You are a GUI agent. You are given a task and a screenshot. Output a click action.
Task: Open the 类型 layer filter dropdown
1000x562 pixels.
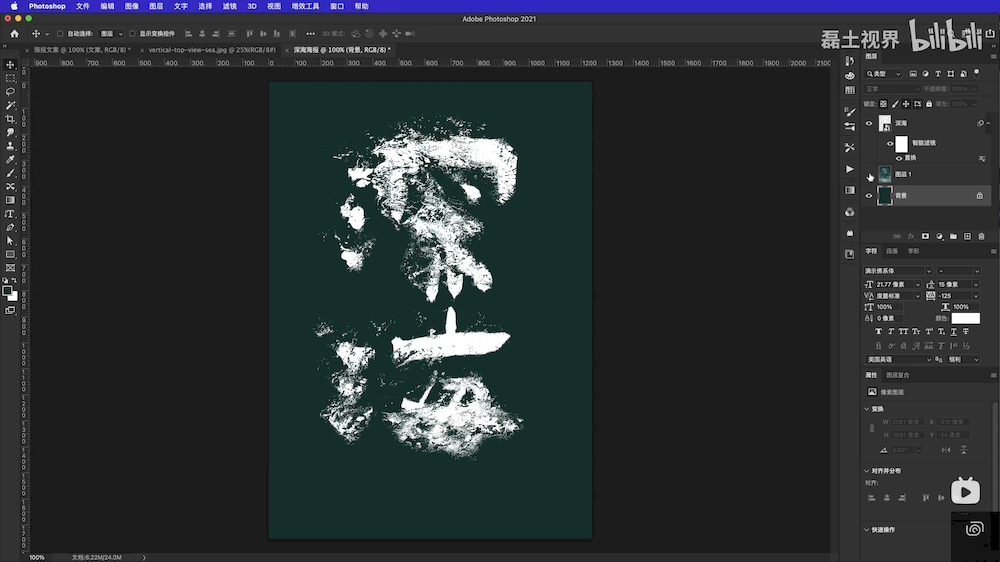tap(885, 74)
